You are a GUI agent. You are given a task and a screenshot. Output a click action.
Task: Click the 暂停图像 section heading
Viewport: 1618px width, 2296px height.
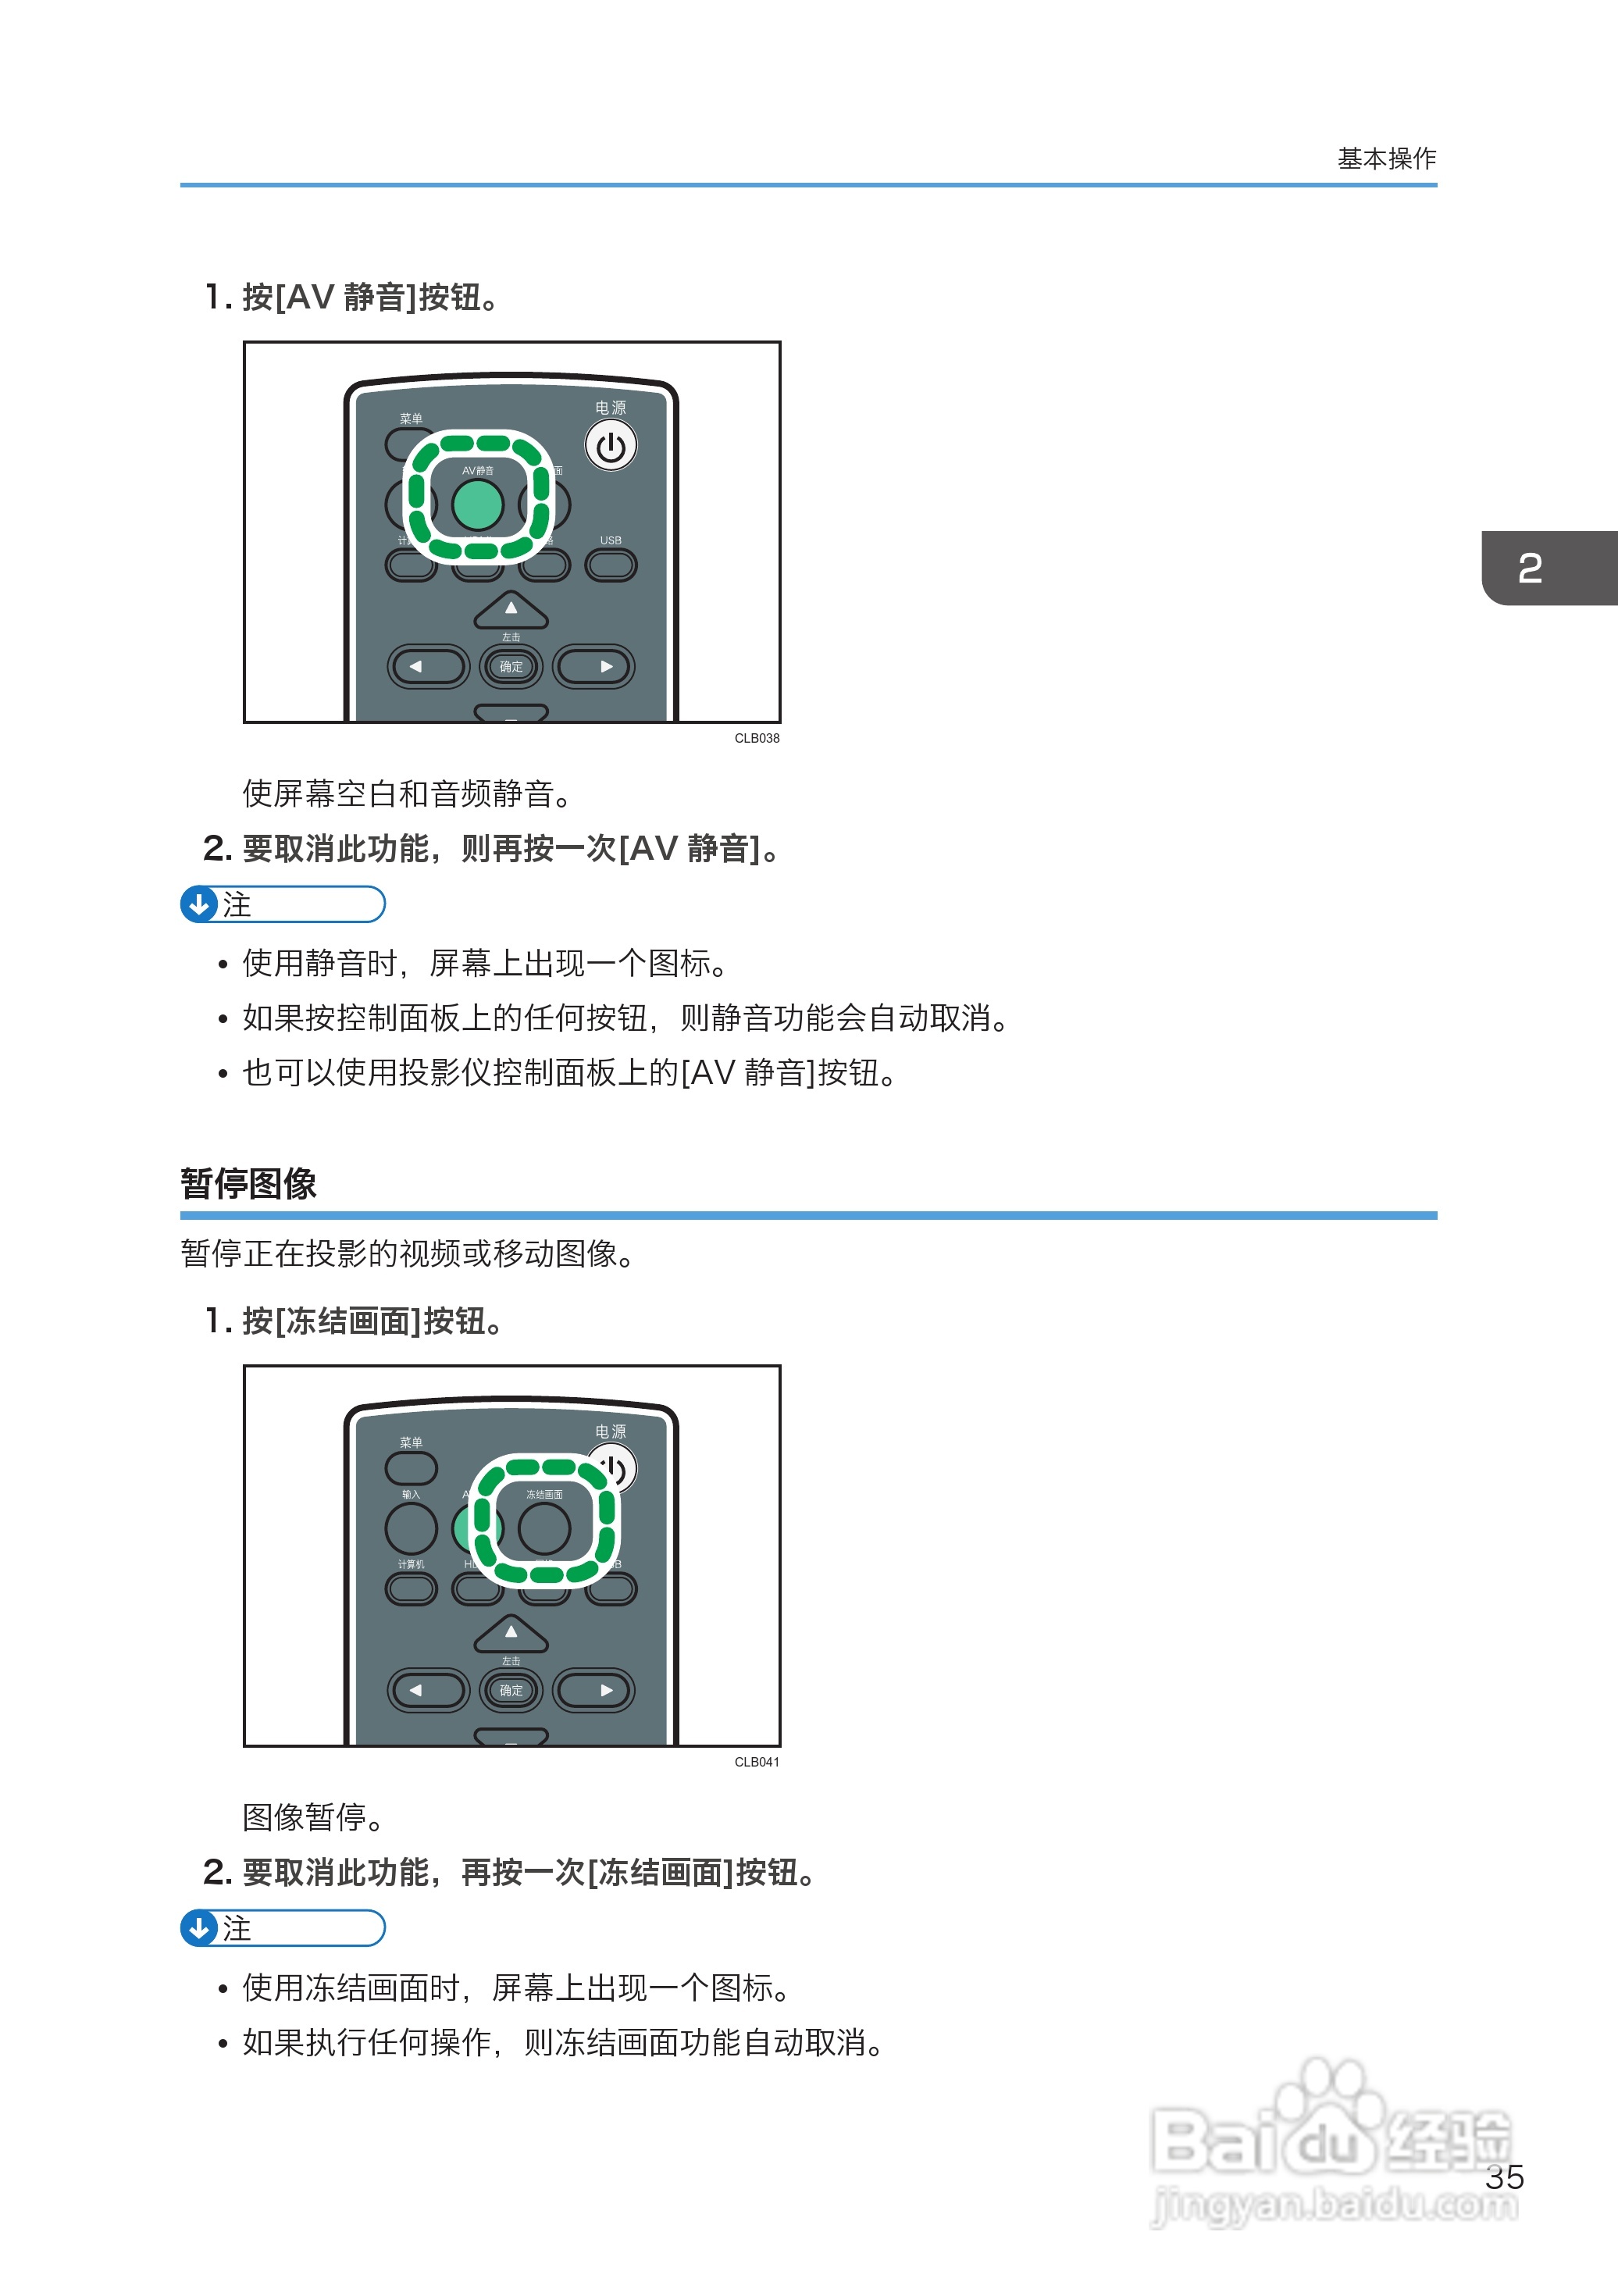tap(248, 1183)
